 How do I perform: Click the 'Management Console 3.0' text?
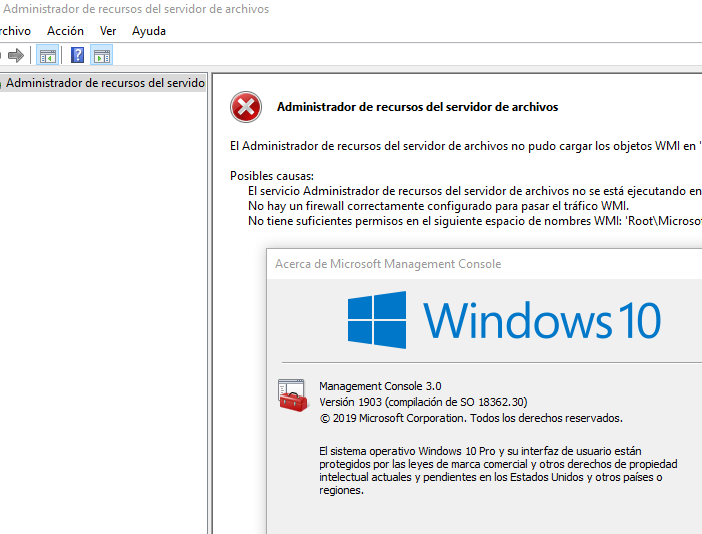(x=380, y=386)
